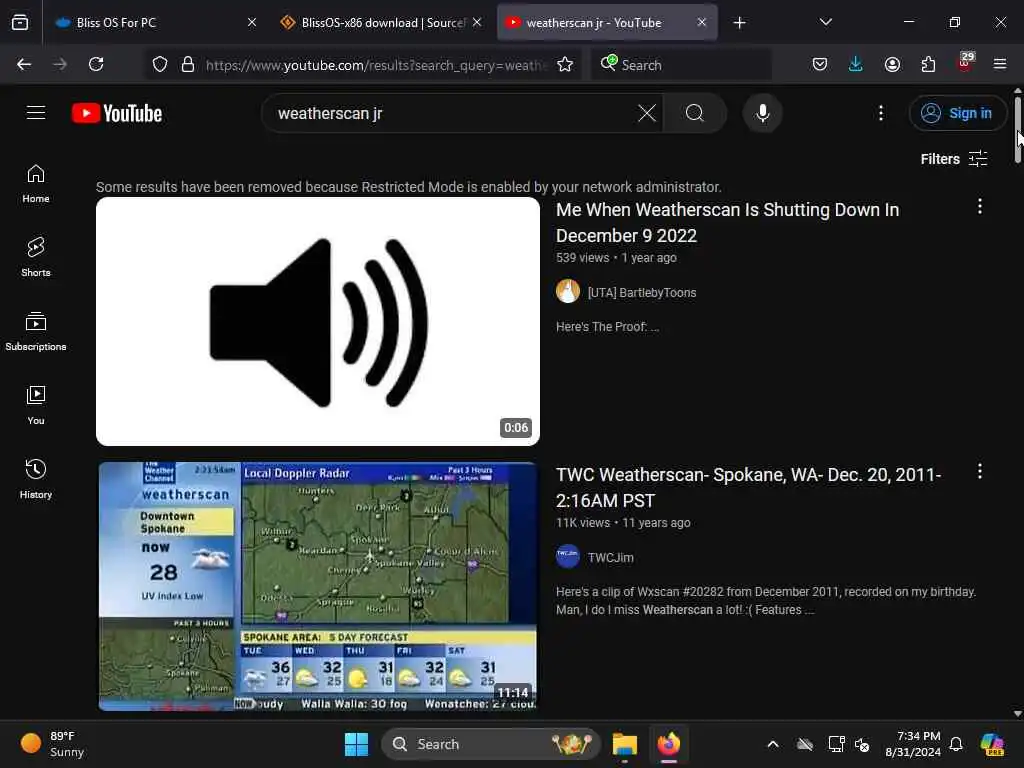Image resolution: width=1024 pixels, height=768 pixels.
Task: Reload the current page
Action: click(x=96, y=64)
